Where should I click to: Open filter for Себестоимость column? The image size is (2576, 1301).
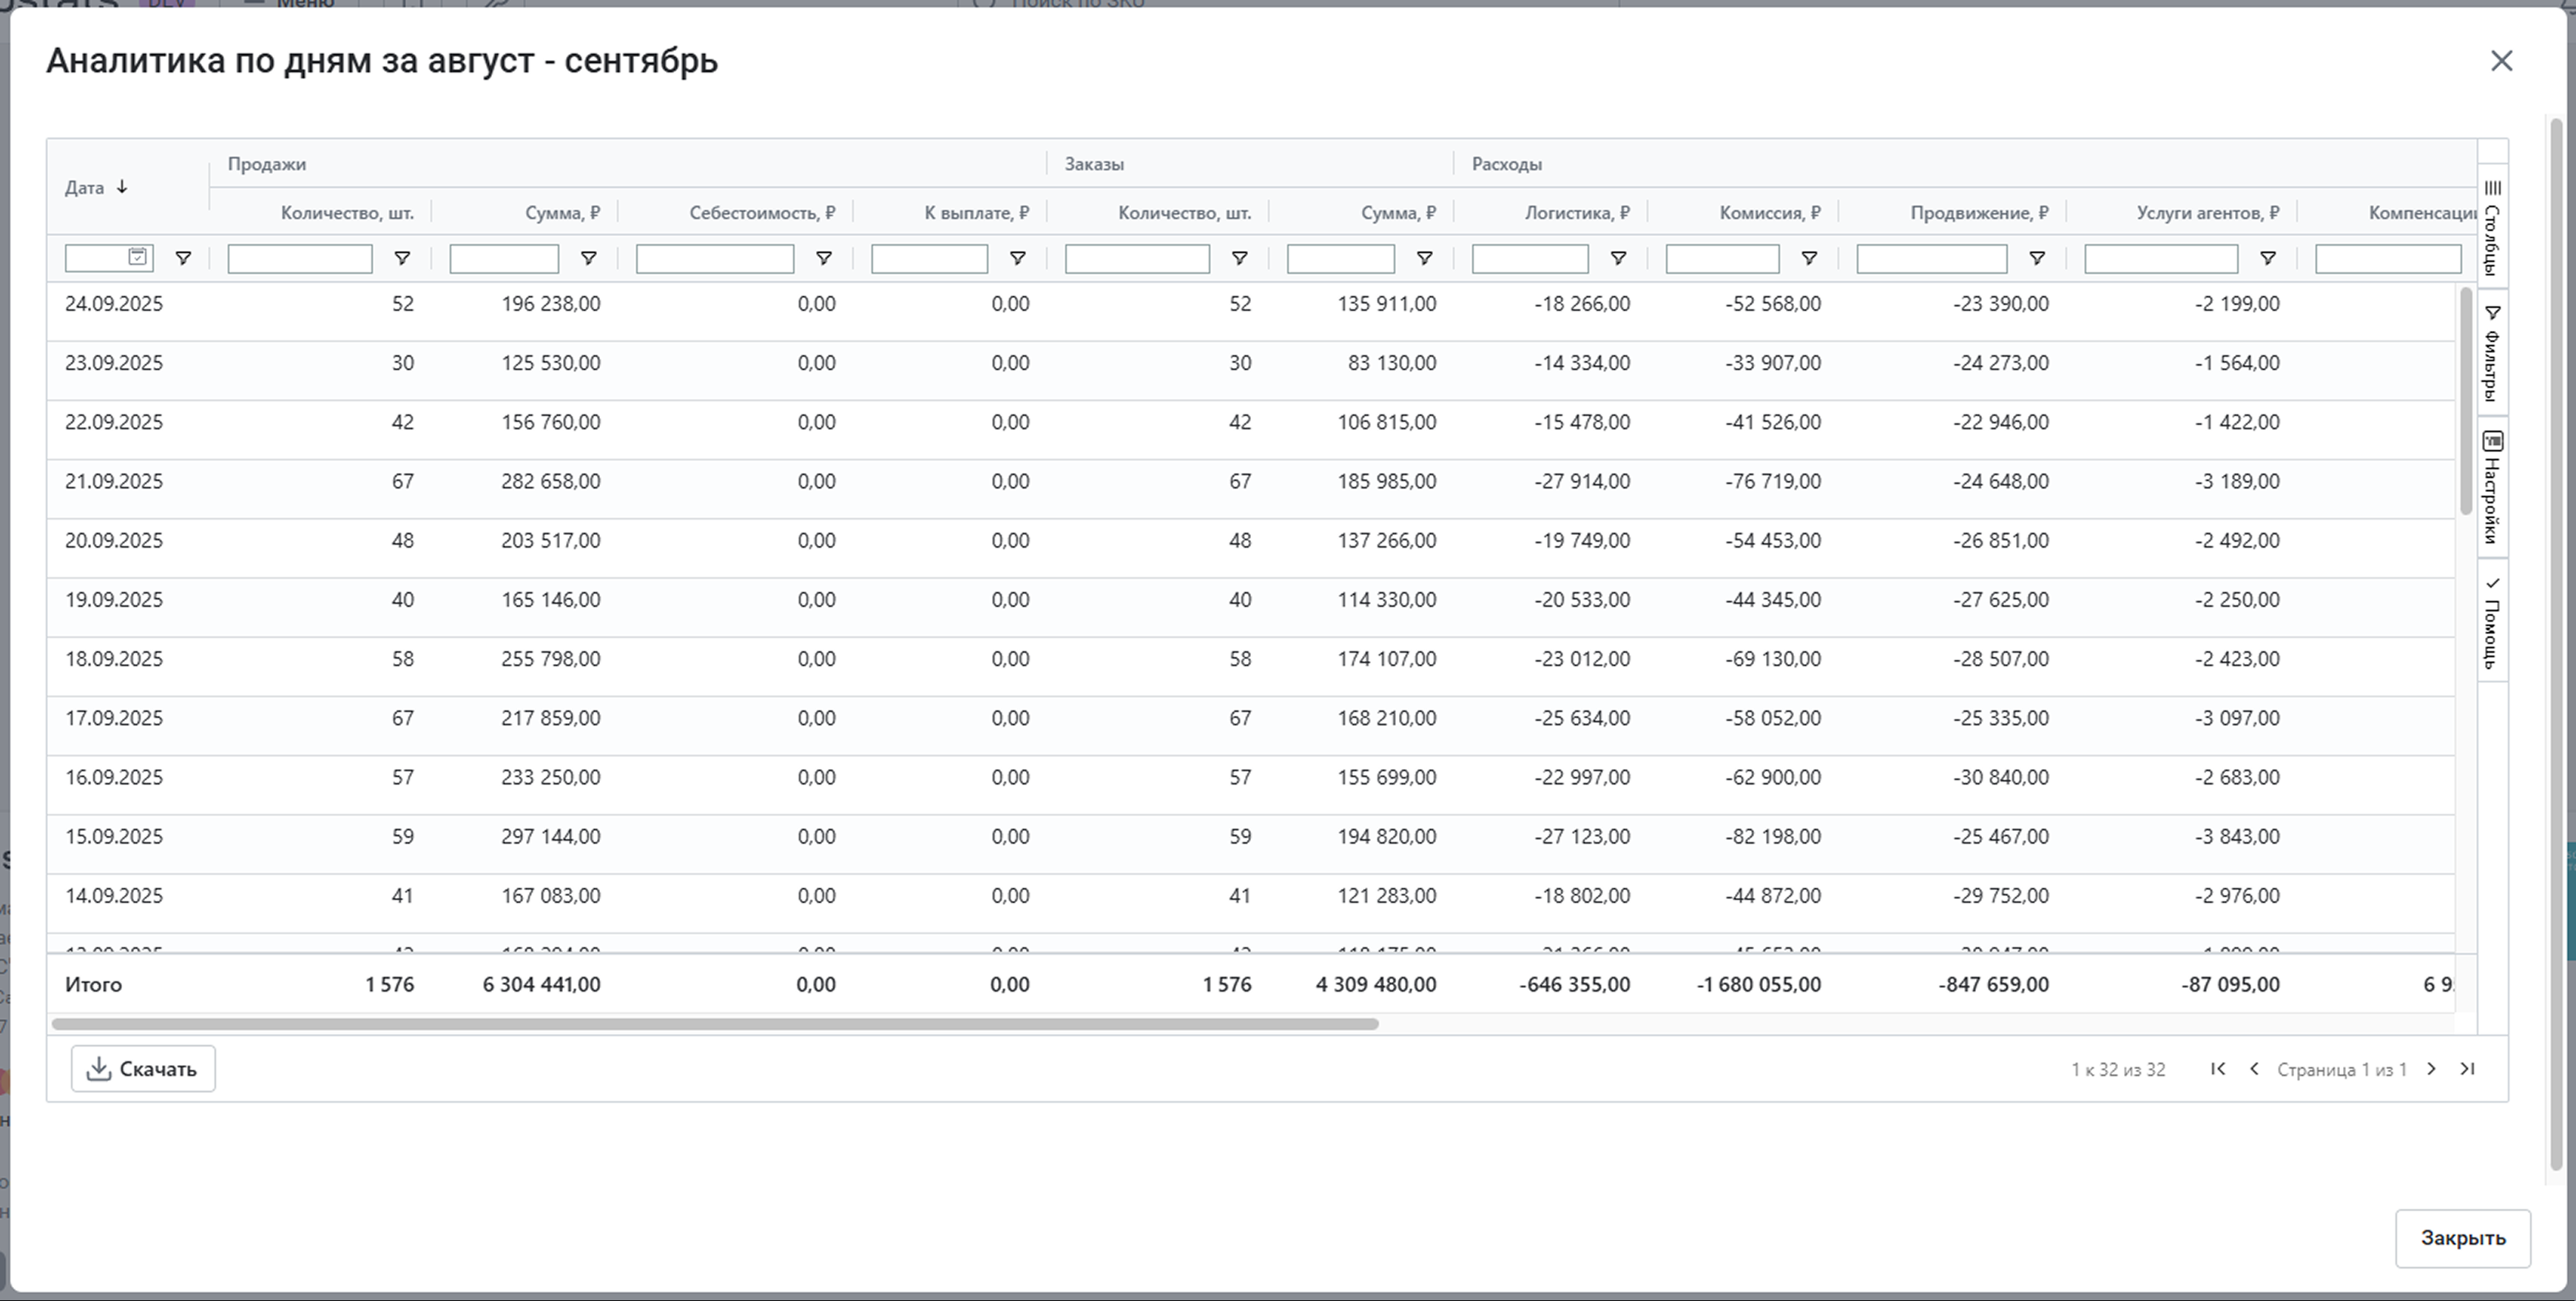pyautogui.click(x=823, y=258)
